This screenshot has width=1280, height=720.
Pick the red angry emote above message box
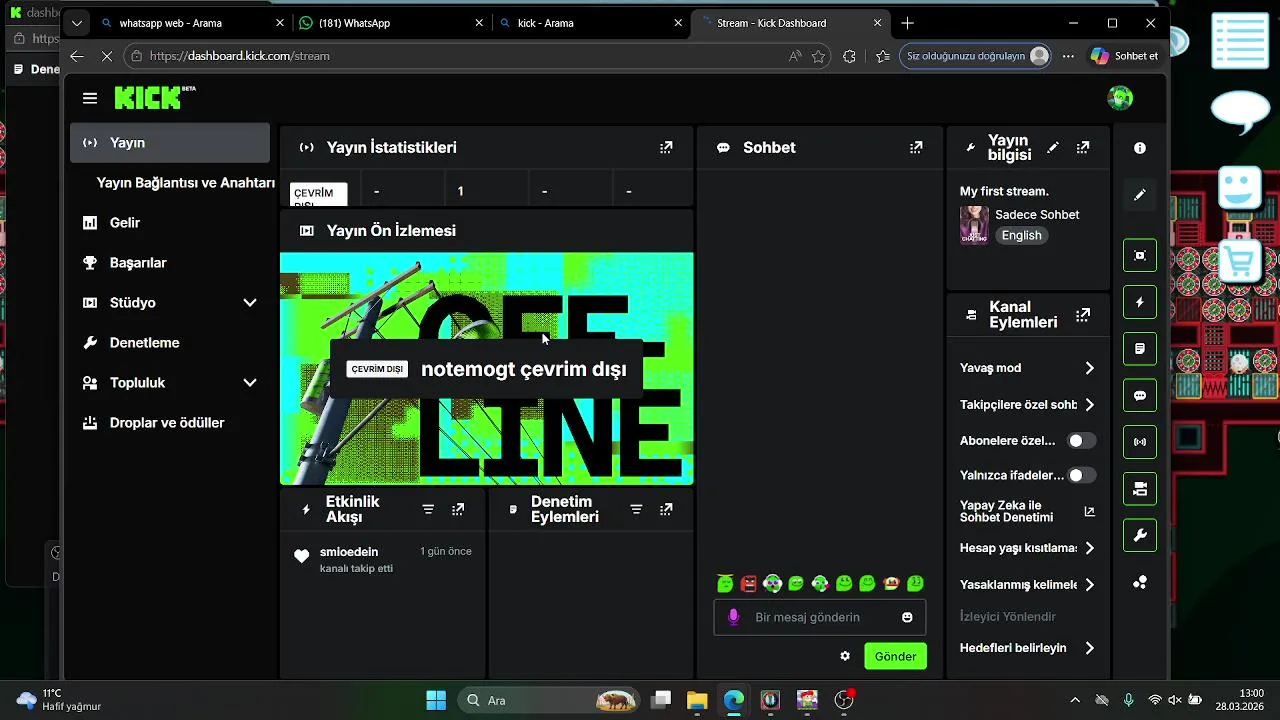point(748,583)
